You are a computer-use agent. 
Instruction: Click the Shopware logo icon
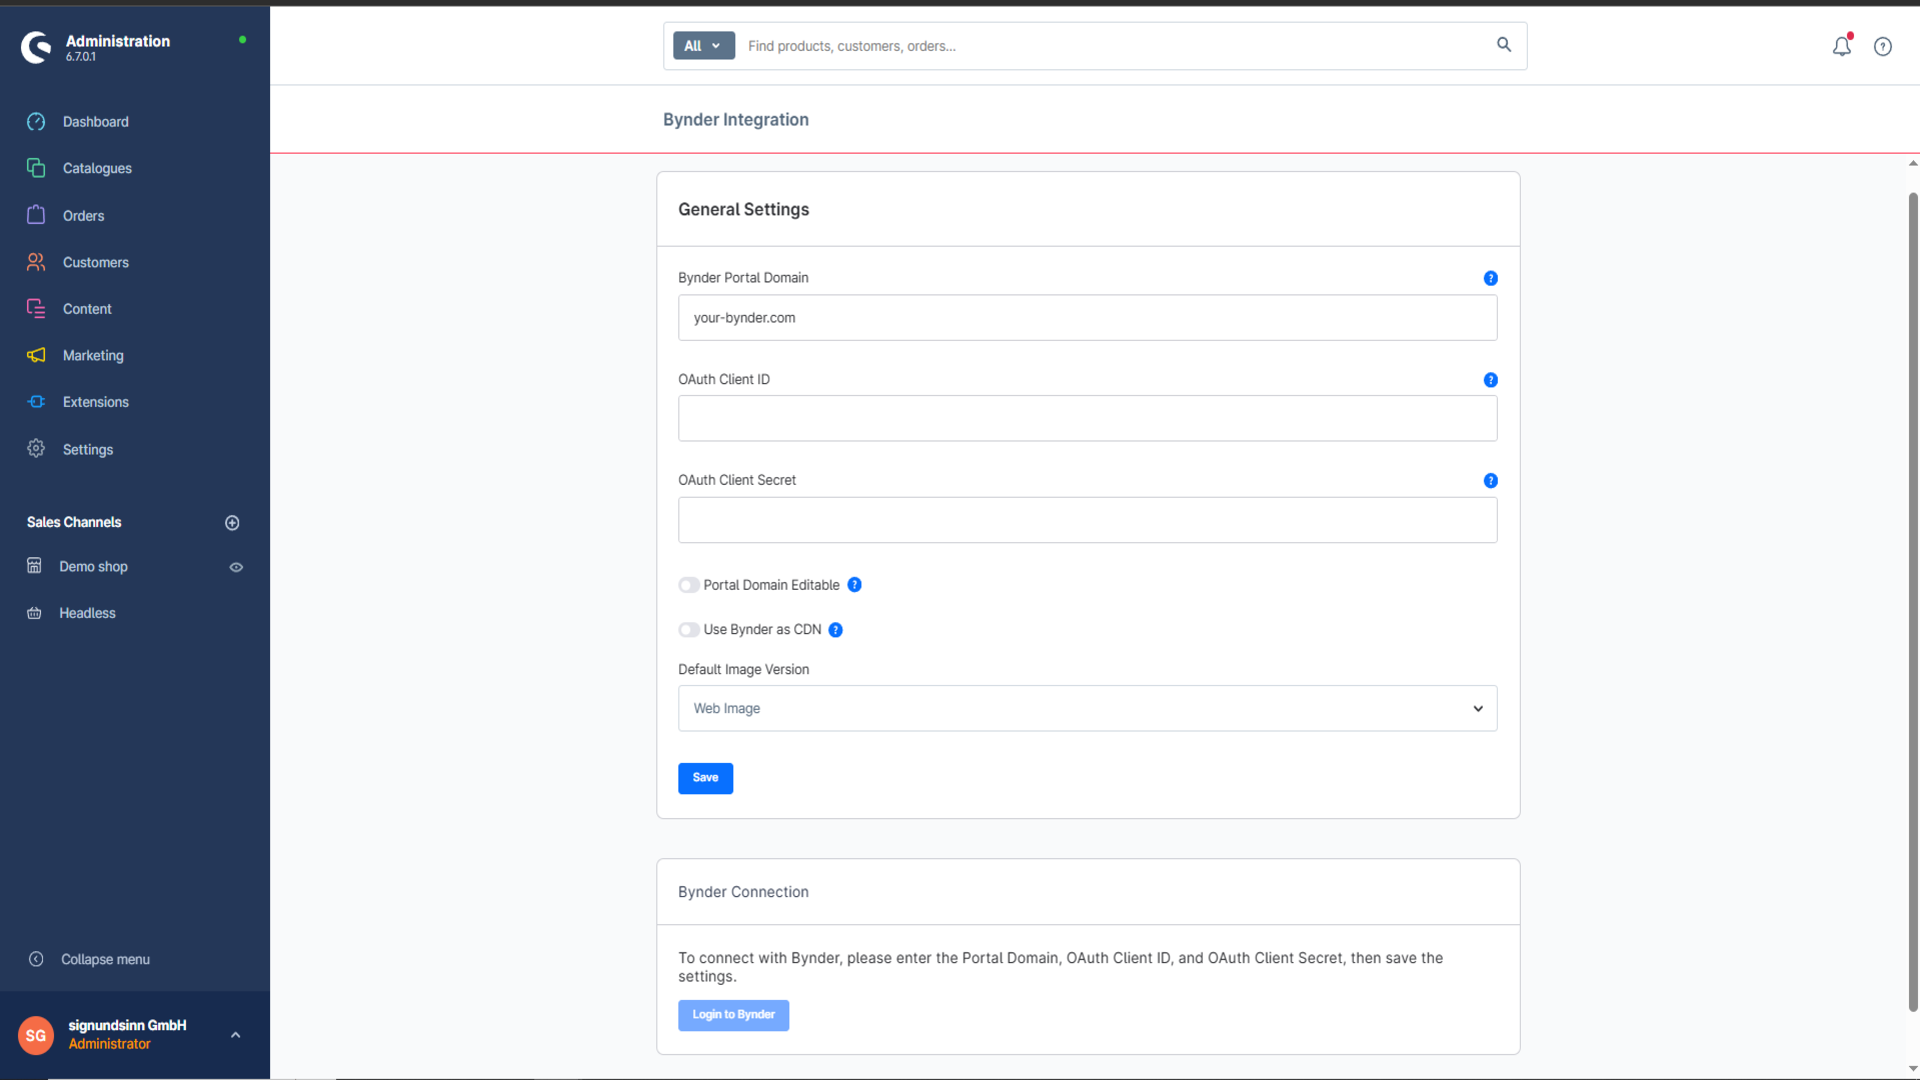click(36, 47)
